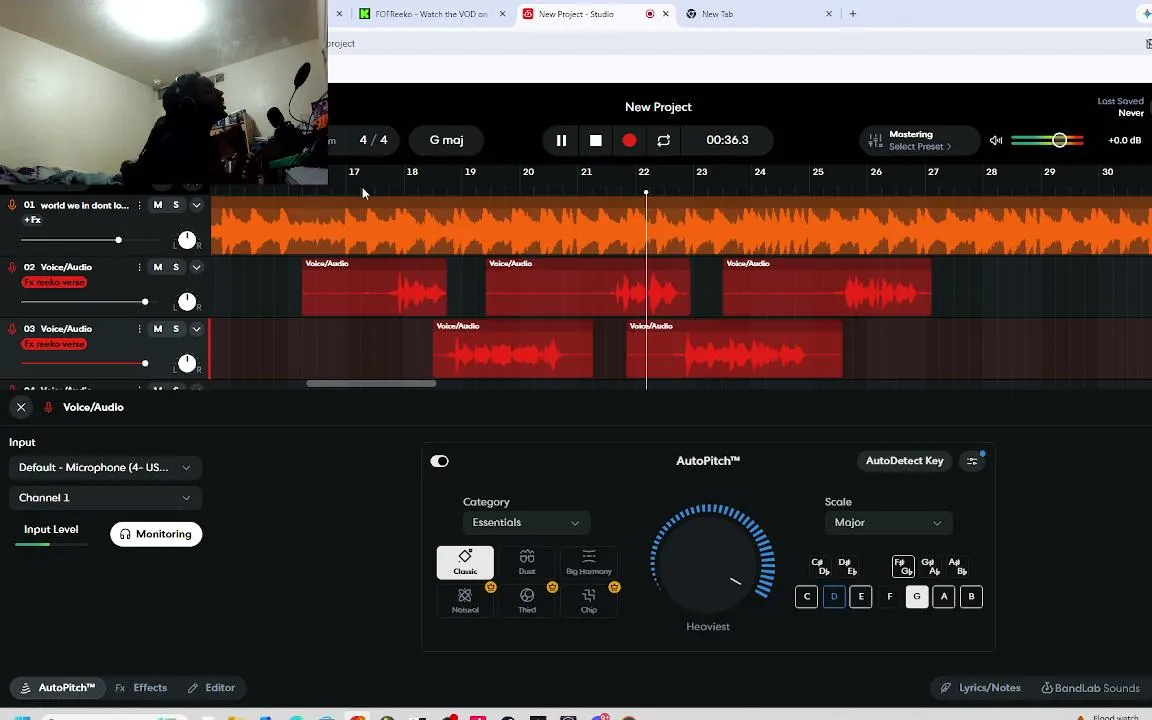Solo track 02 Voice/Audio
Screen dimensions: 1152x720
point(176,267)
